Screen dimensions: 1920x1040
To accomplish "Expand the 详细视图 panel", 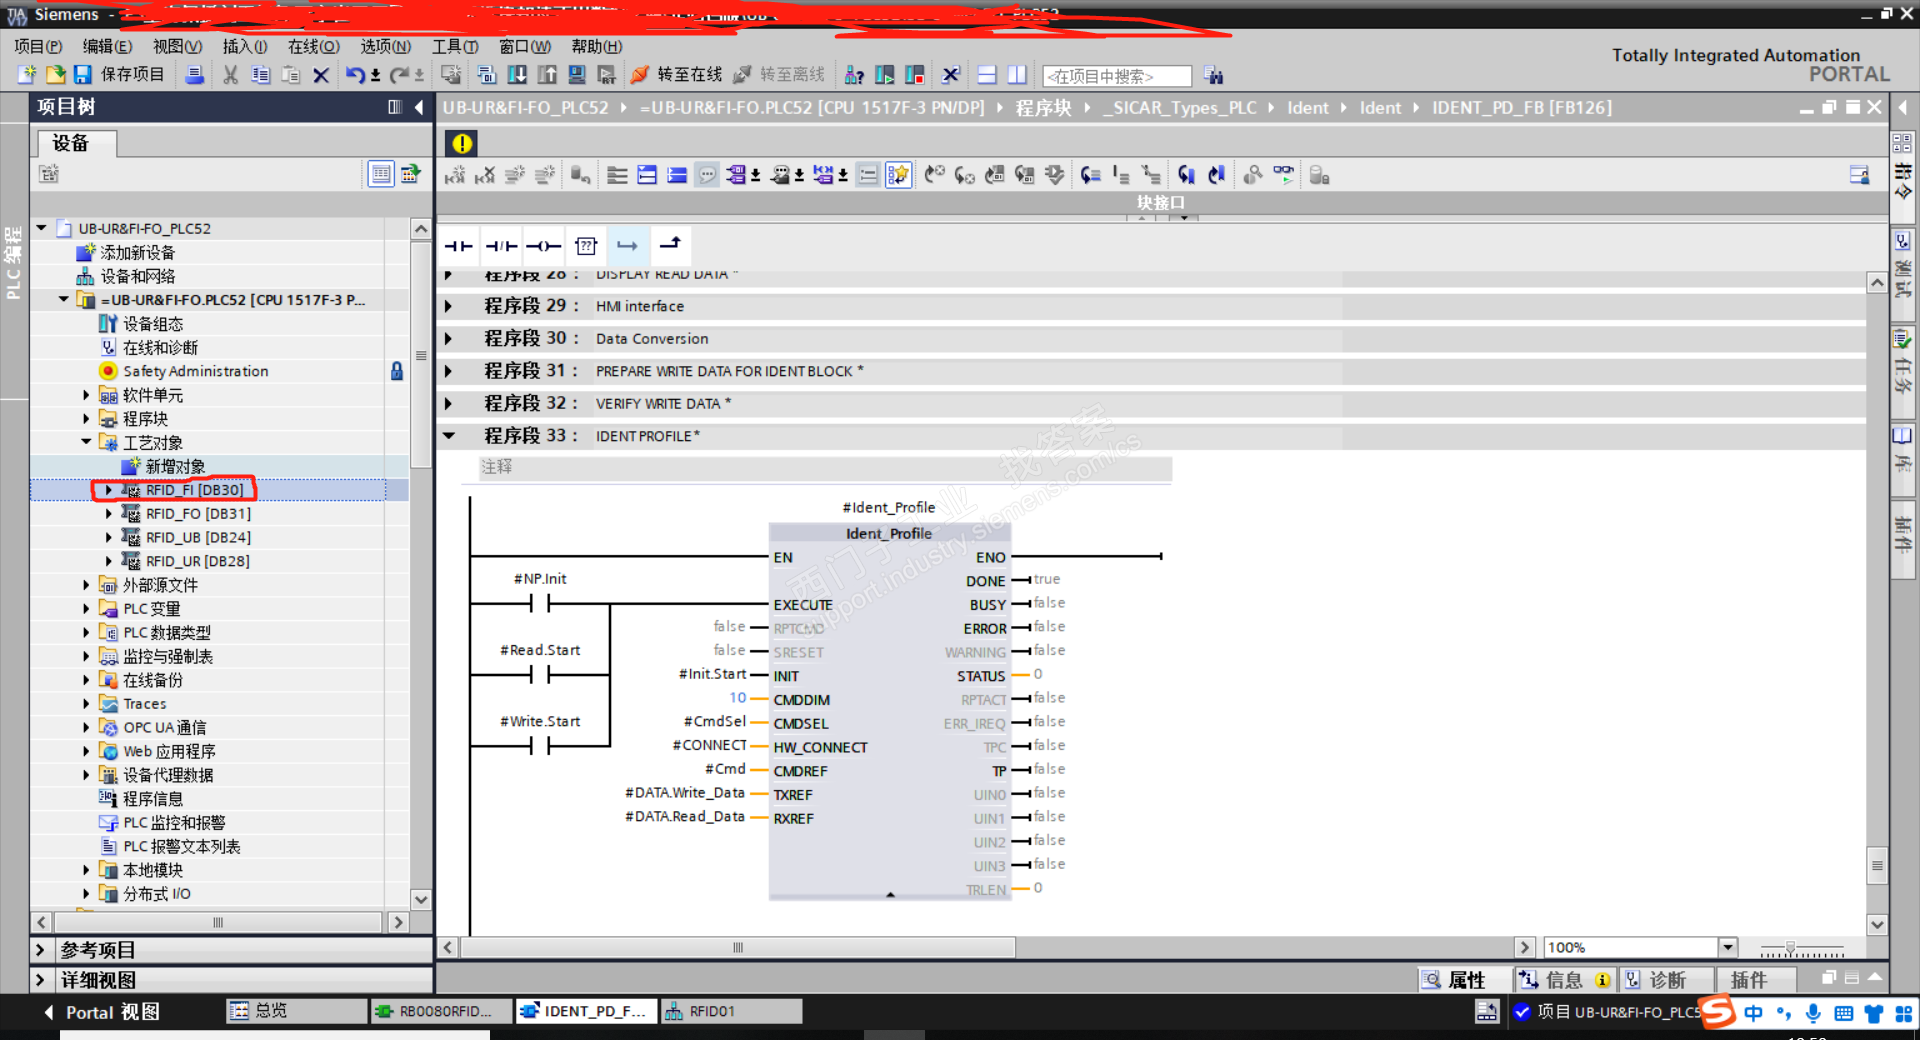I will pos(40,980).
